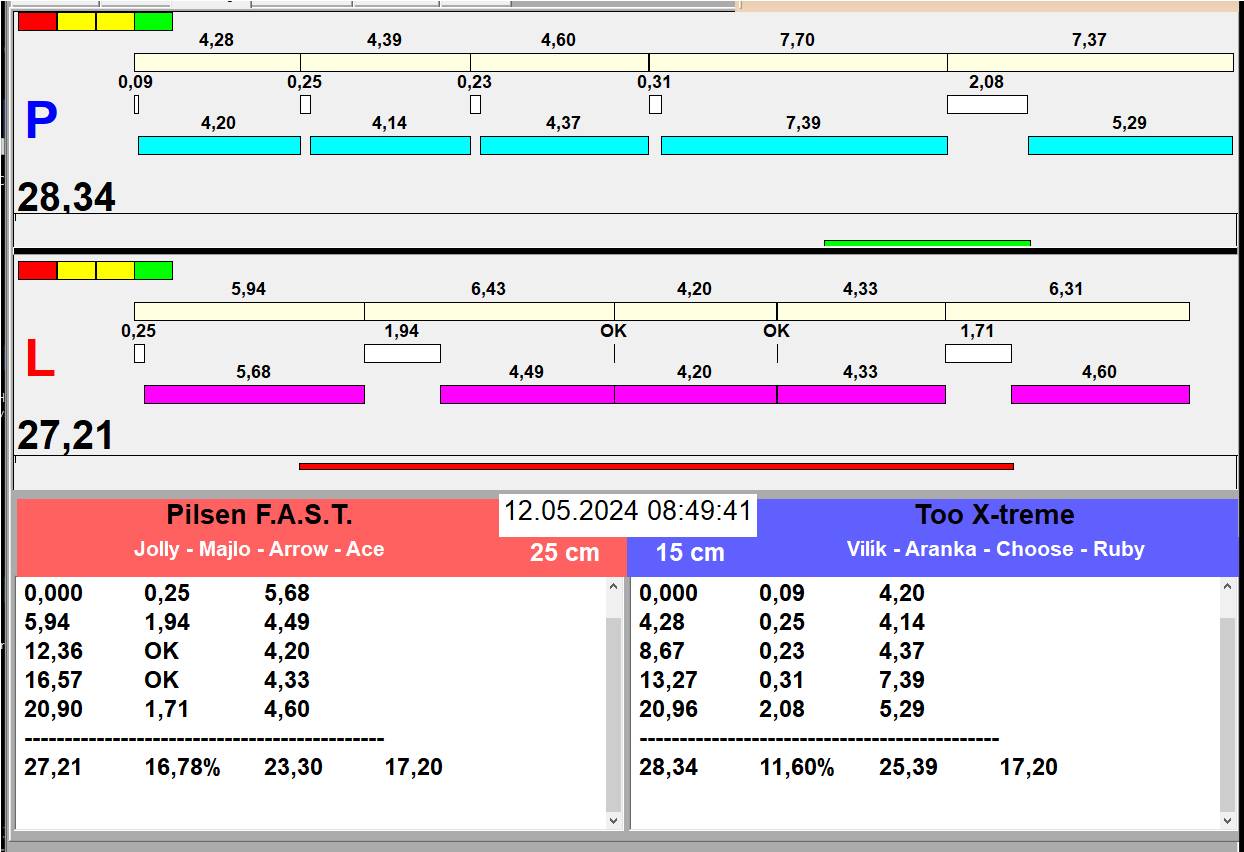Select the cyan 5,29 run bar in lane P
The height and width of the screenshot is (852, 1244).
1130,146
